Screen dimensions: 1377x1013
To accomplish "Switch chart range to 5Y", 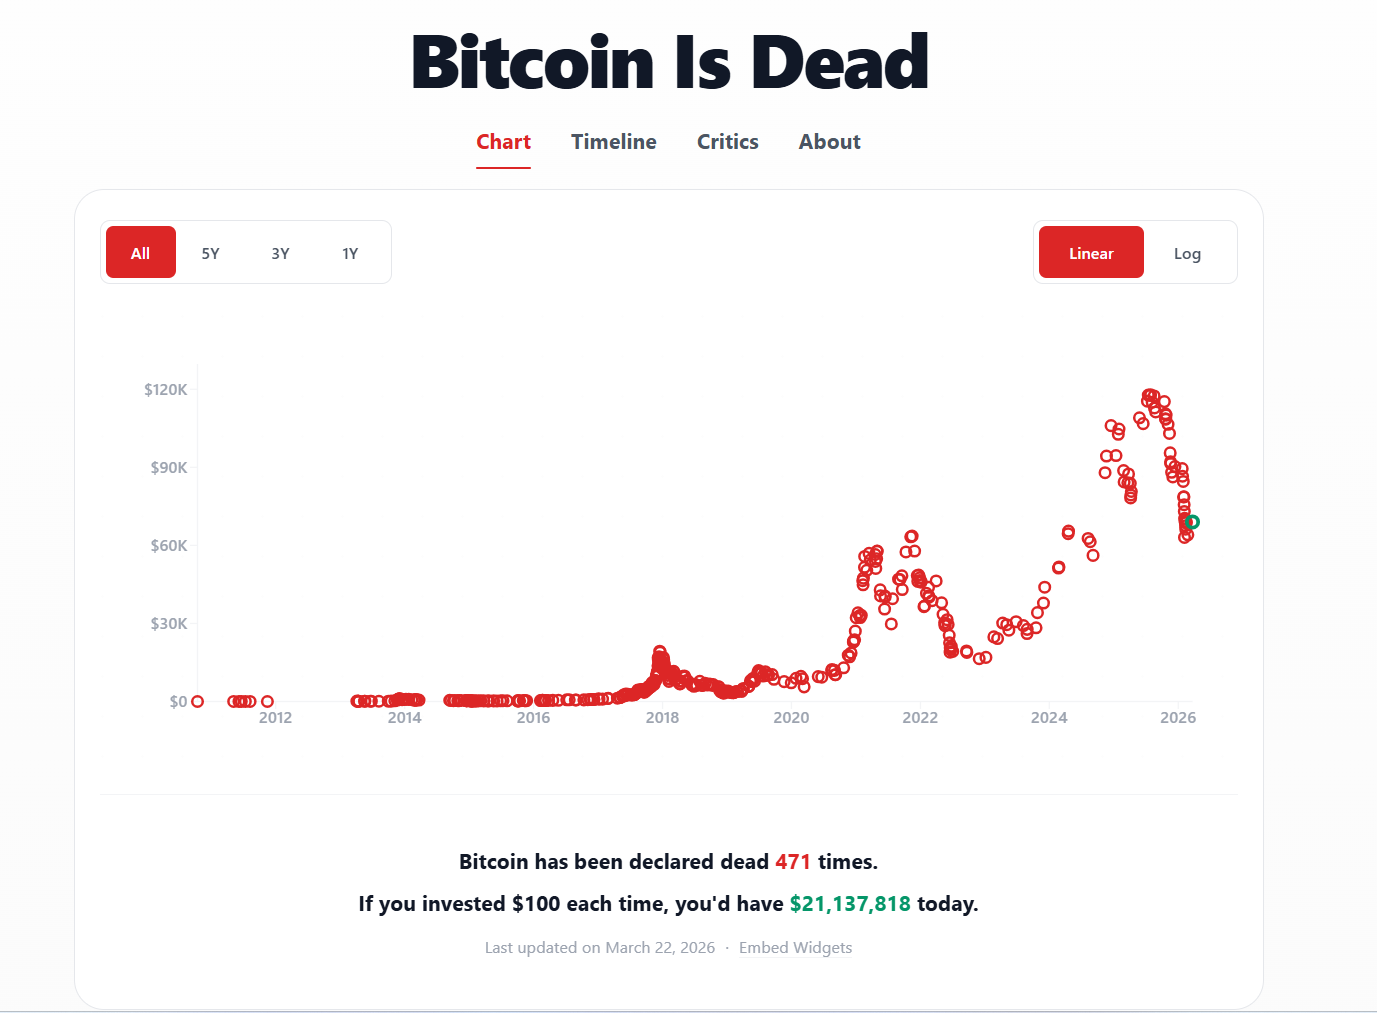I will click(x=210, y=253).
